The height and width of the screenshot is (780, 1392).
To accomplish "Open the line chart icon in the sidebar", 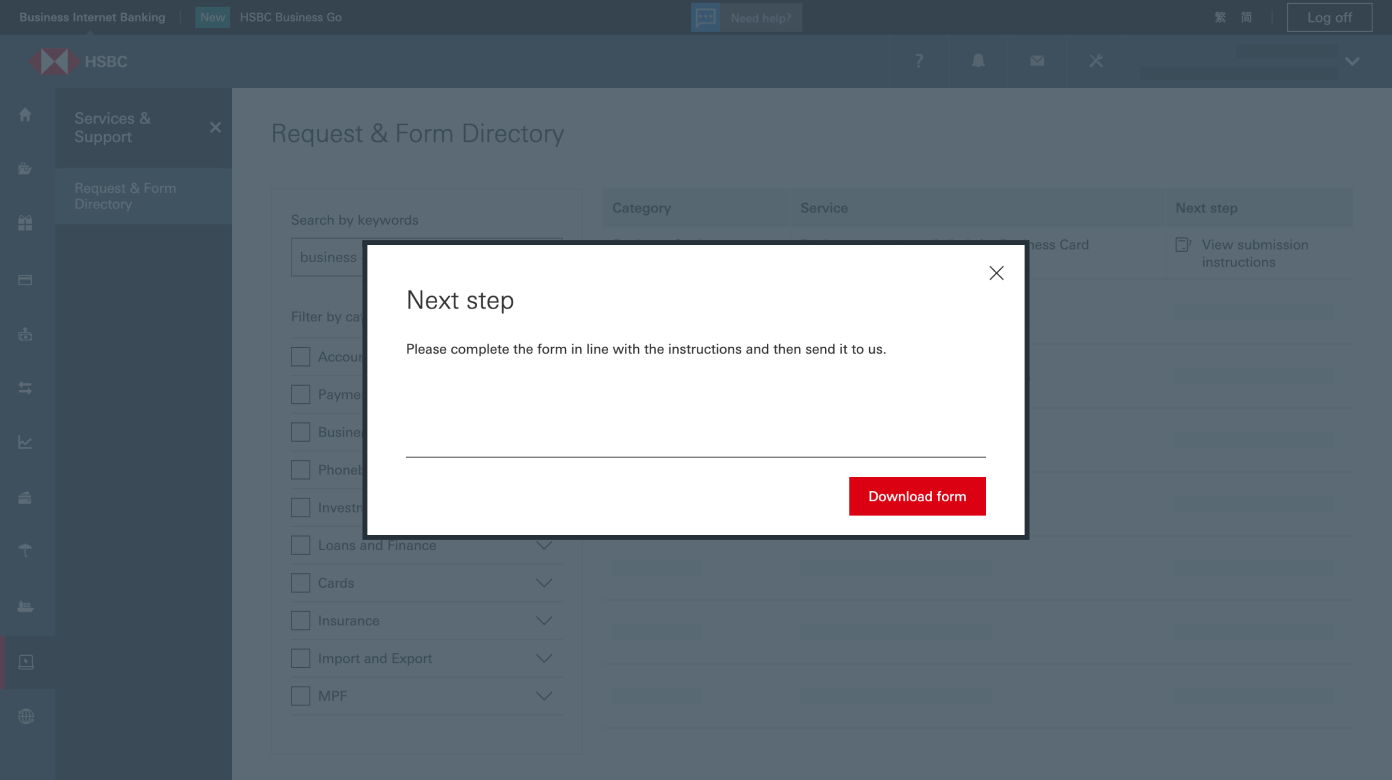I will click(x=25, y=441).
